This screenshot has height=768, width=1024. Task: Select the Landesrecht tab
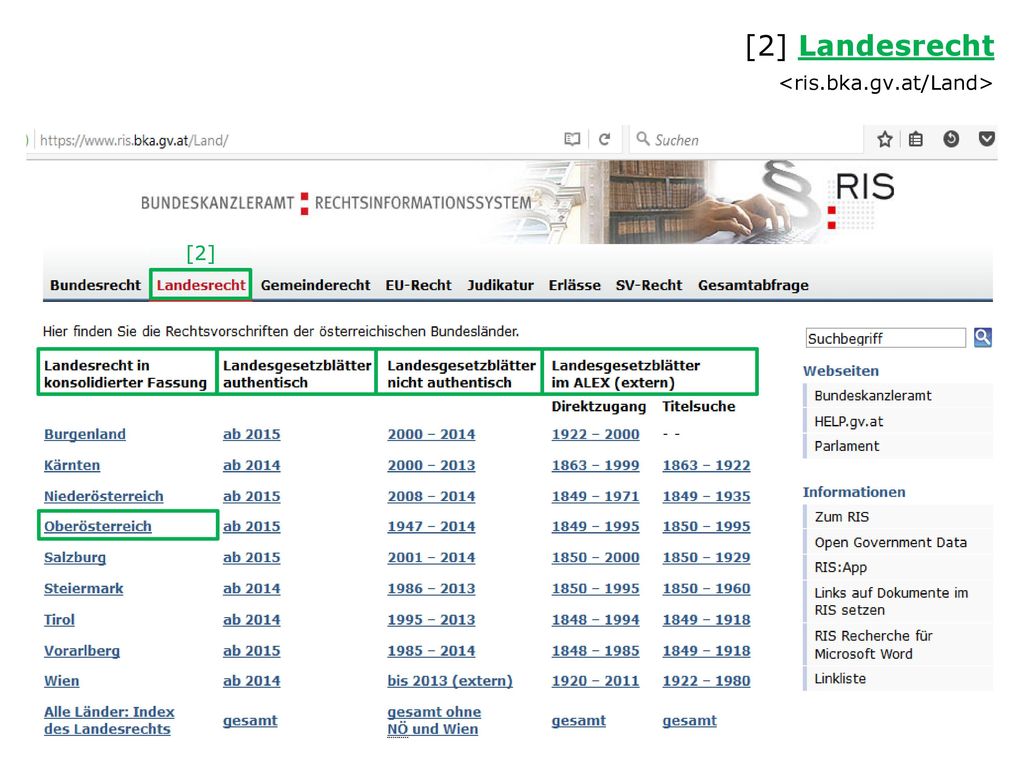(200, 285)
